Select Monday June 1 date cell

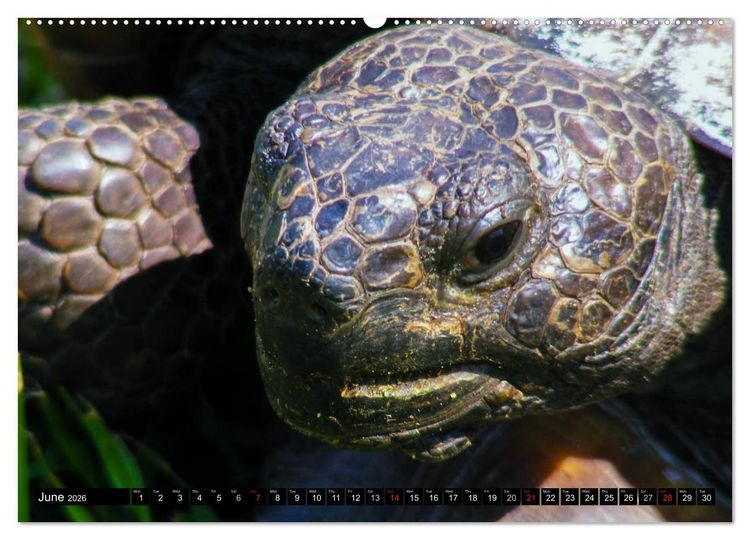(141, 496)
